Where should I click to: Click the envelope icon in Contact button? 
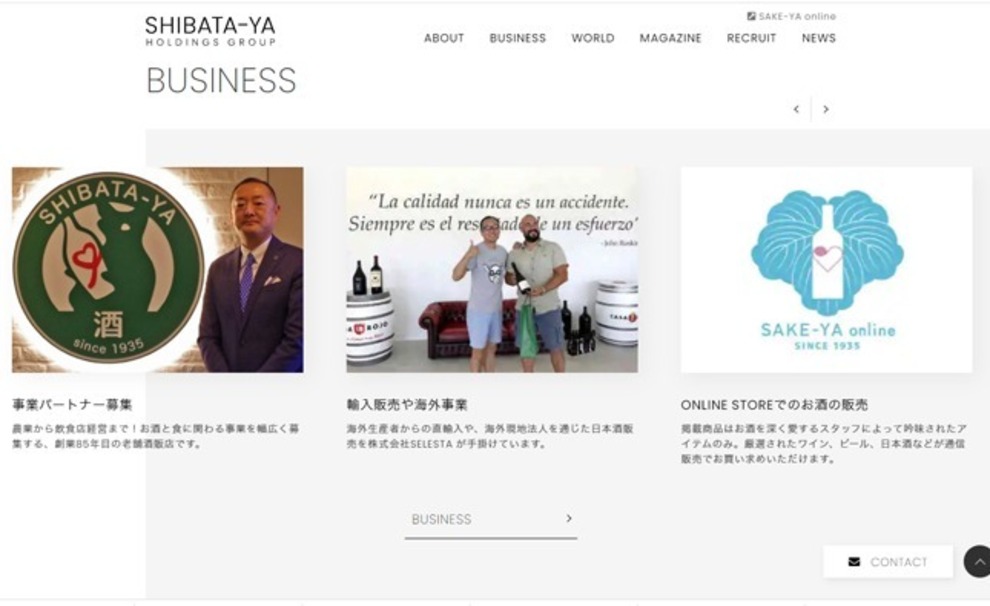click(x=854, y=562)
